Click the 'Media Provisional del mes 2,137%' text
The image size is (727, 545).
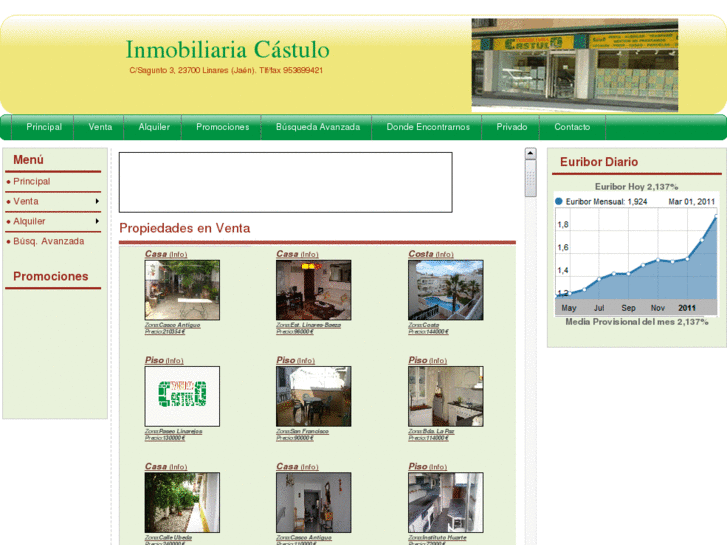point(637,322)
